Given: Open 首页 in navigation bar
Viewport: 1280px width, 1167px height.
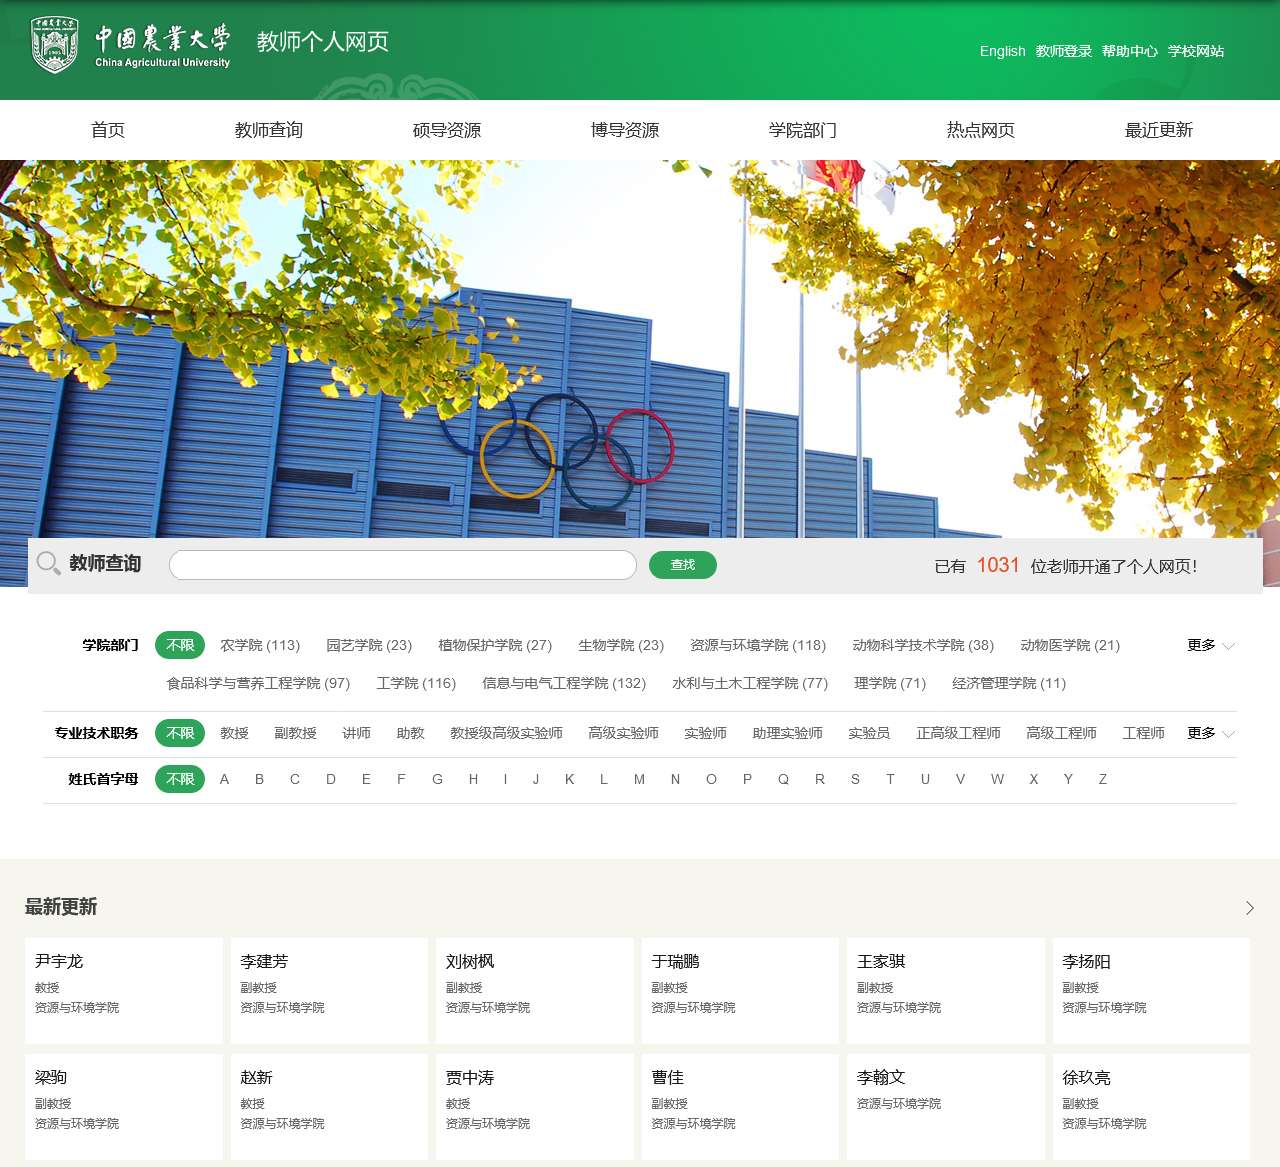Looking at the screenshot, I should pos(108,130).
